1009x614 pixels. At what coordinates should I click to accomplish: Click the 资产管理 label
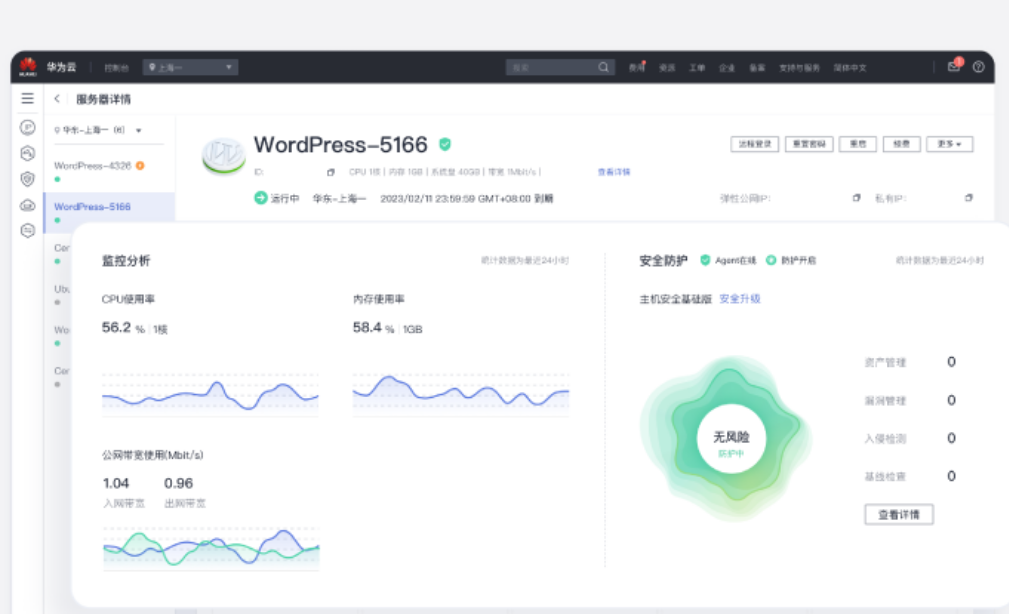(x=885, y=362)
